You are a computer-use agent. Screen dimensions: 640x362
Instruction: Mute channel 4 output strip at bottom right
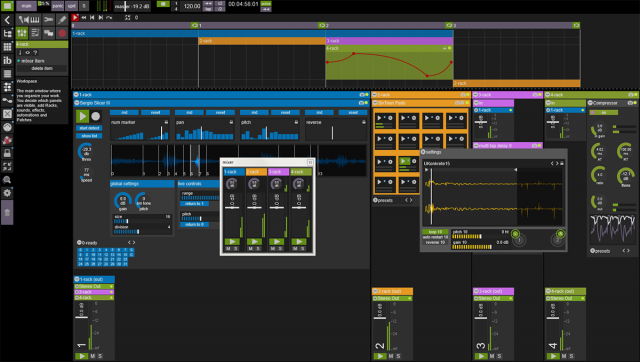564,356
